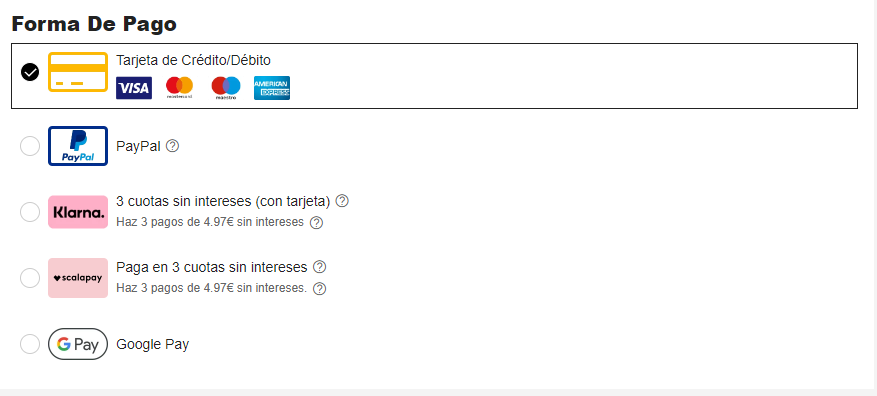Click the yellow credit card icon
Image resolution: width=877 pixels, height=396 pixels.
(78, 72)
